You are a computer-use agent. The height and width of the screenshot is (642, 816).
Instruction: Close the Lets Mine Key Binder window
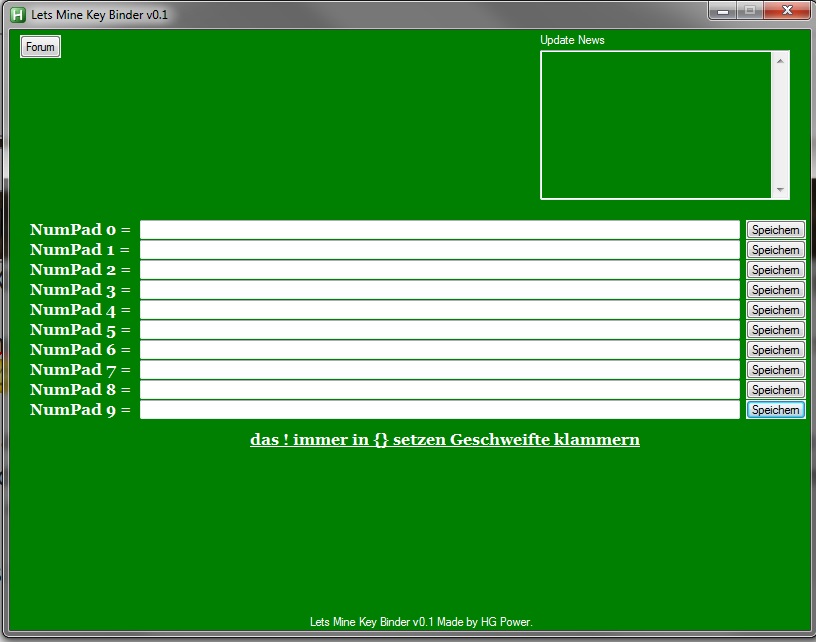click(x=787, y=11)
